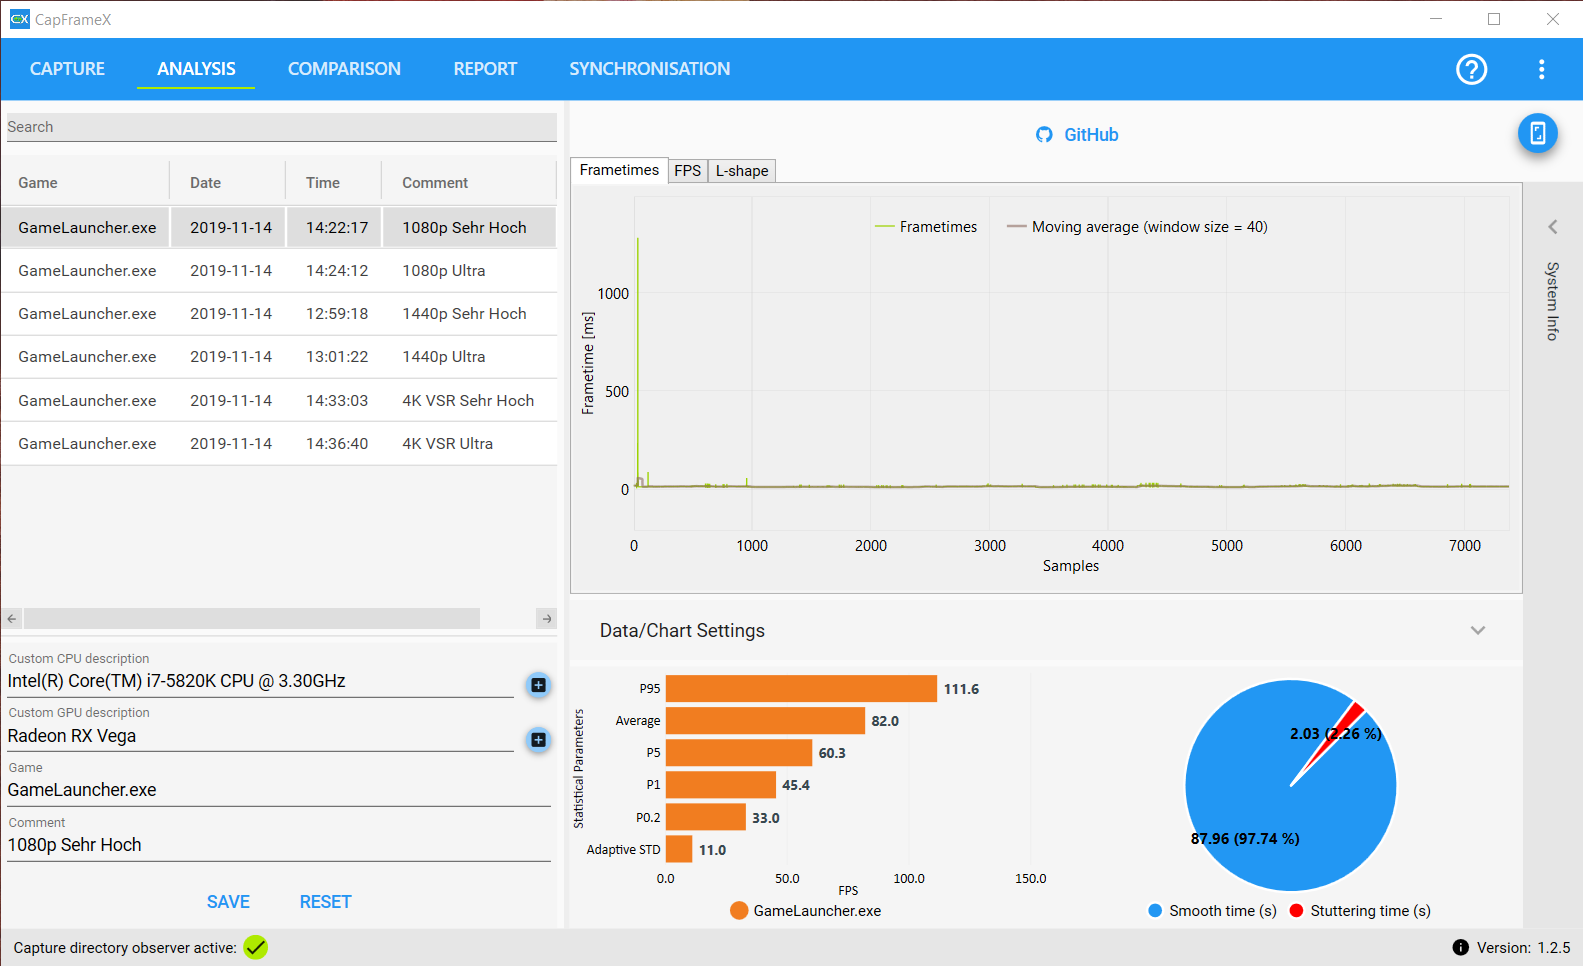Click the P95 bar showing 111.6

[x=801, y=689]
